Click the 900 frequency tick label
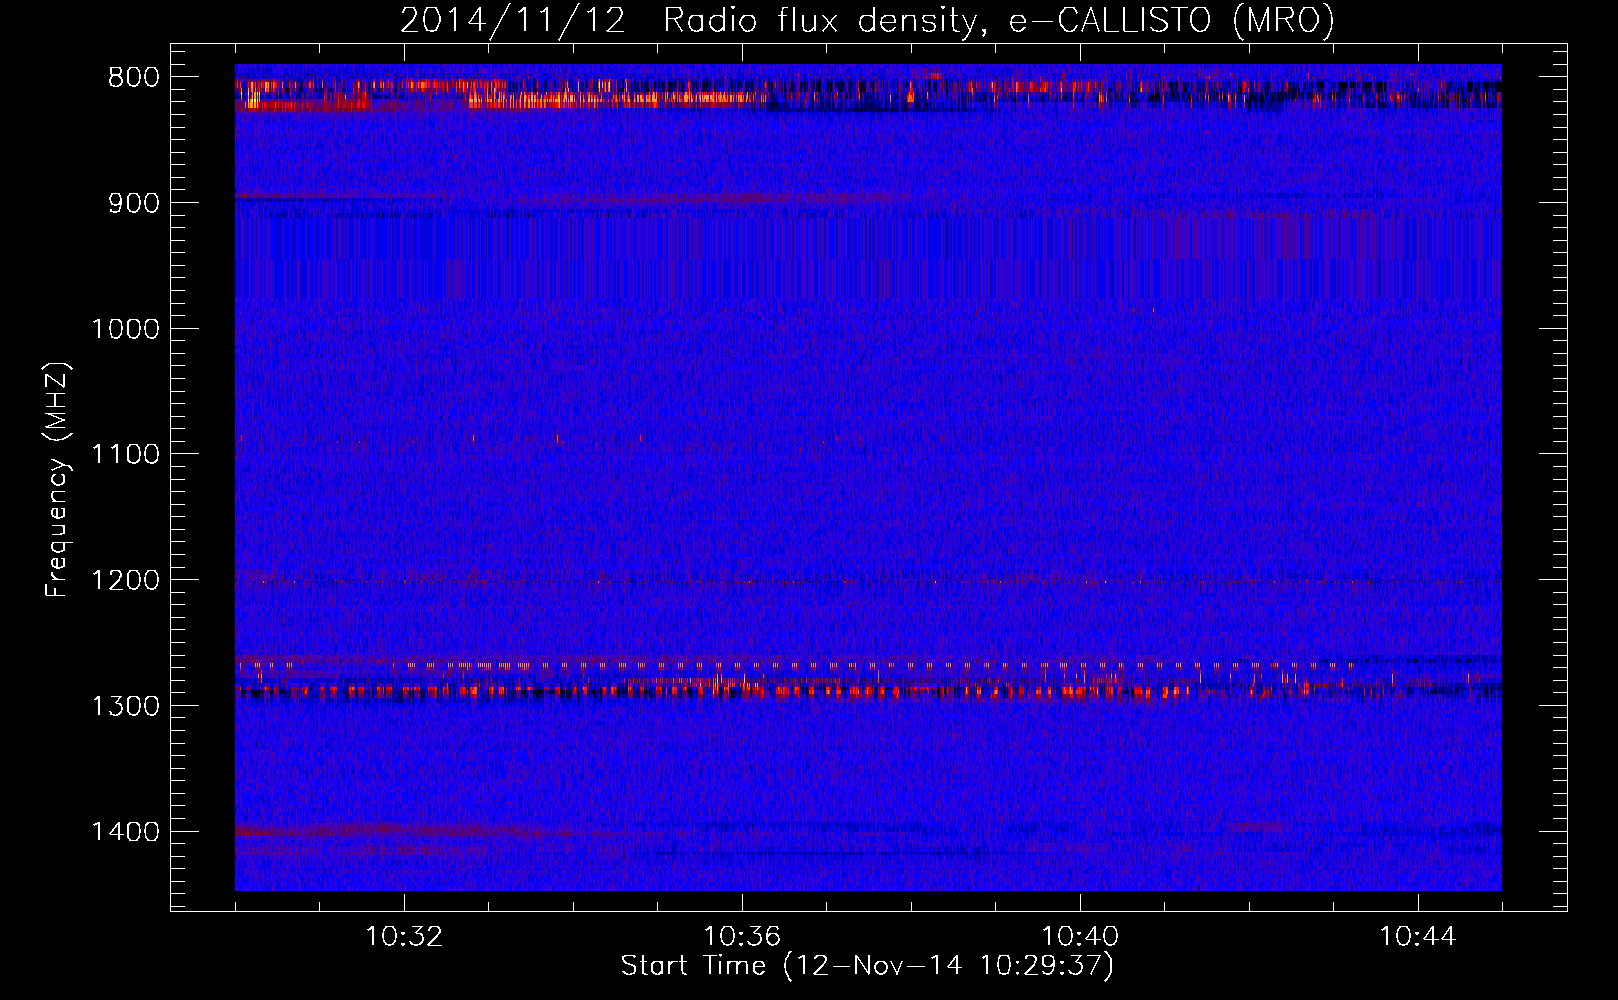1618x1000 pixels. (134, 203)
